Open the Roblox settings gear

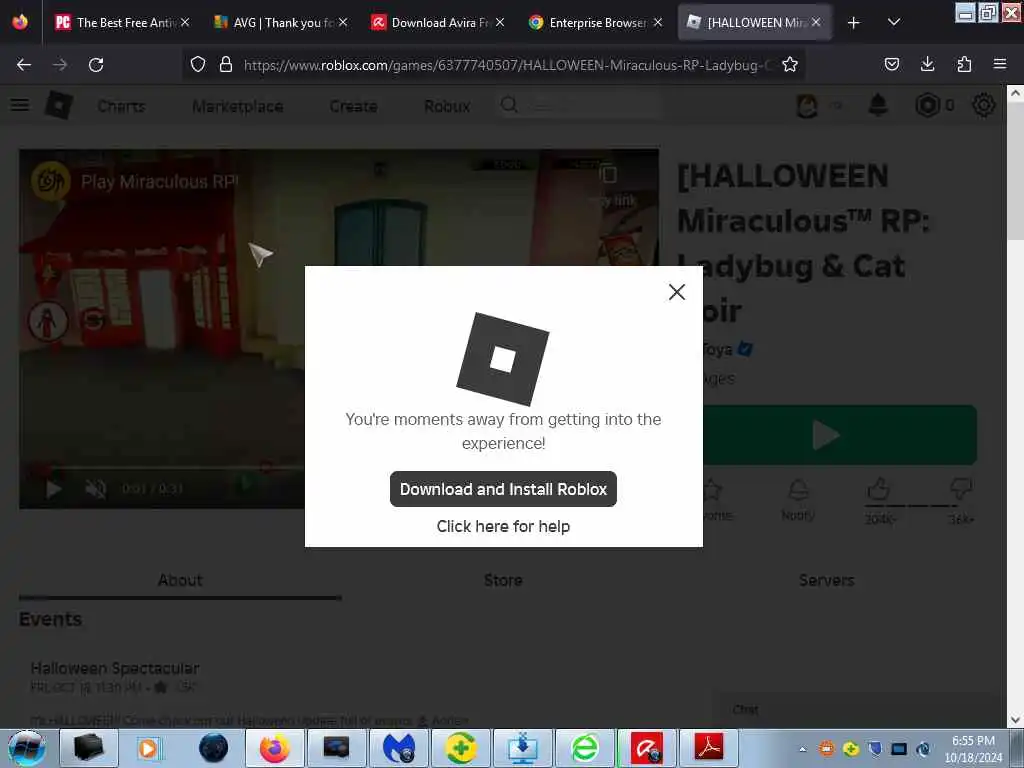point(984,105)
